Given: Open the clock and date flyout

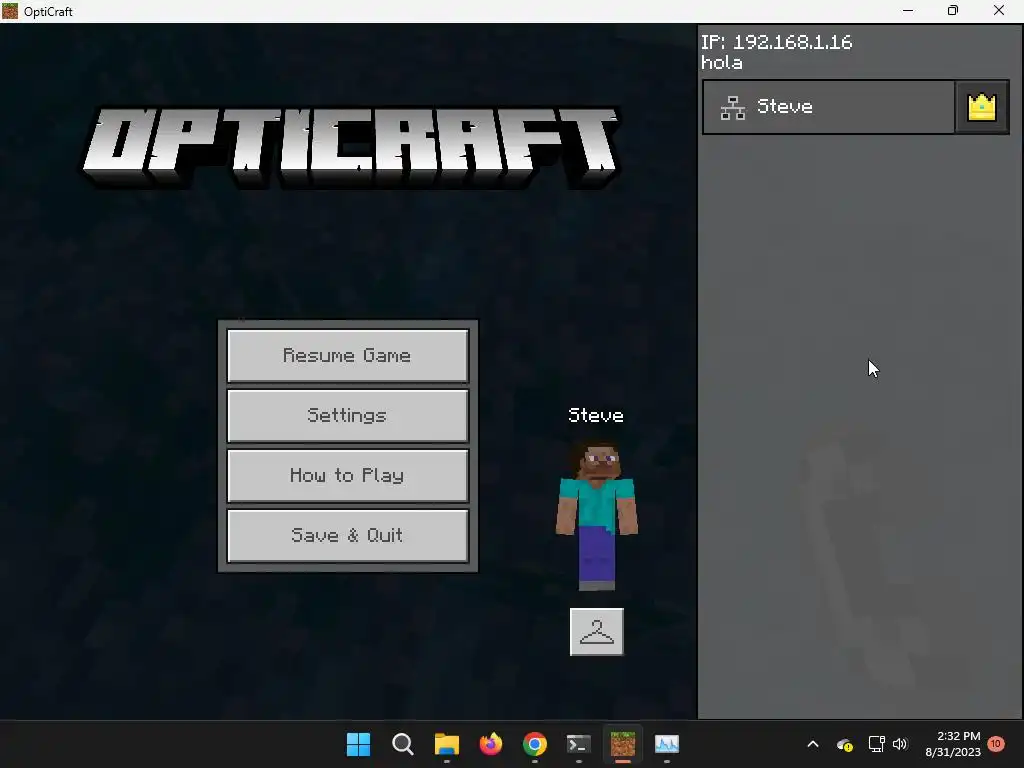Looking at the screenshot, I should [x=953, y=744].
